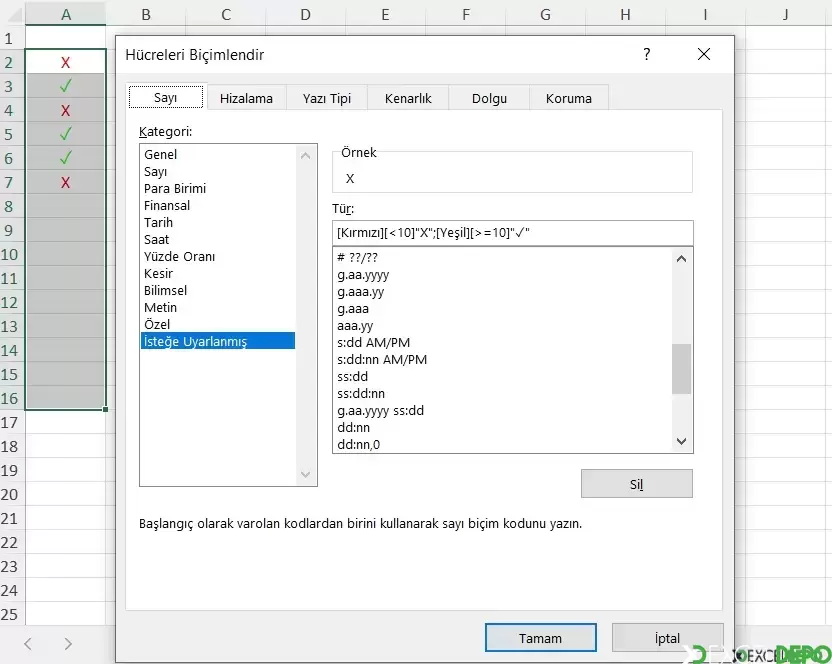Choose Yüzde Oranı category
This screenshot has height=664, width=832.
[218, 256]
